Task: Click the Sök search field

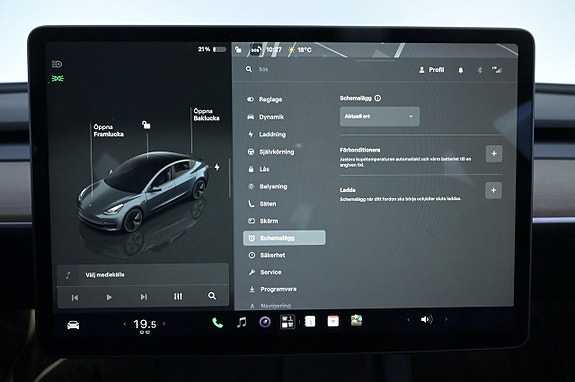Action: [264, 69]
